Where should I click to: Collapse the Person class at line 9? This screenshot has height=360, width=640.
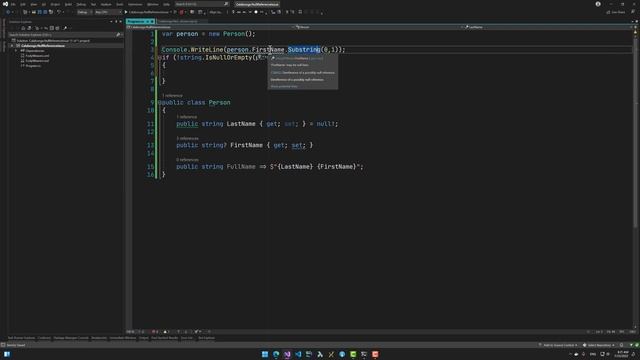coord(160,102)
